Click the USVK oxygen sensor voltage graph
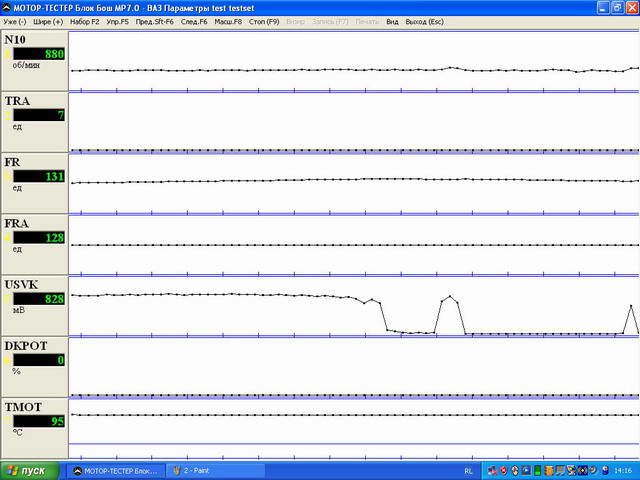640x480 pixels. 354,306
